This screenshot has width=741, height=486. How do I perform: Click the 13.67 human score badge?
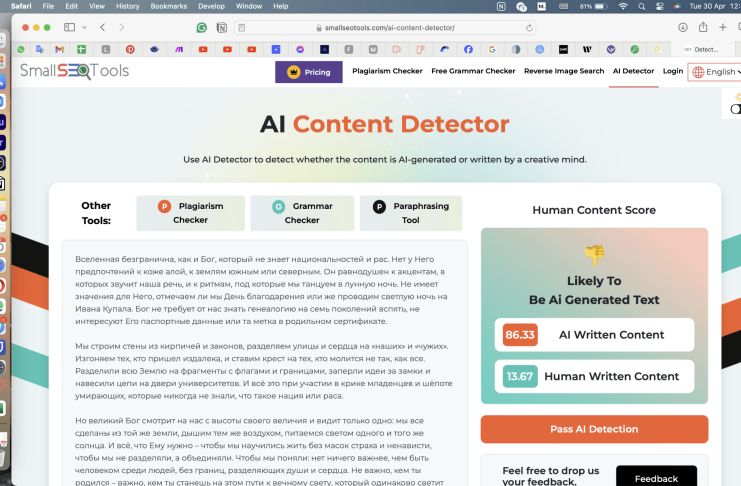tap(520, 376)
